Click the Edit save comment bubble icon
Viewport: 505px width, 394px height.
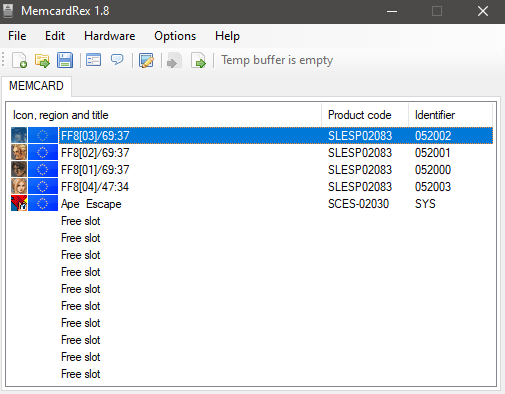(x=117, y=60)
